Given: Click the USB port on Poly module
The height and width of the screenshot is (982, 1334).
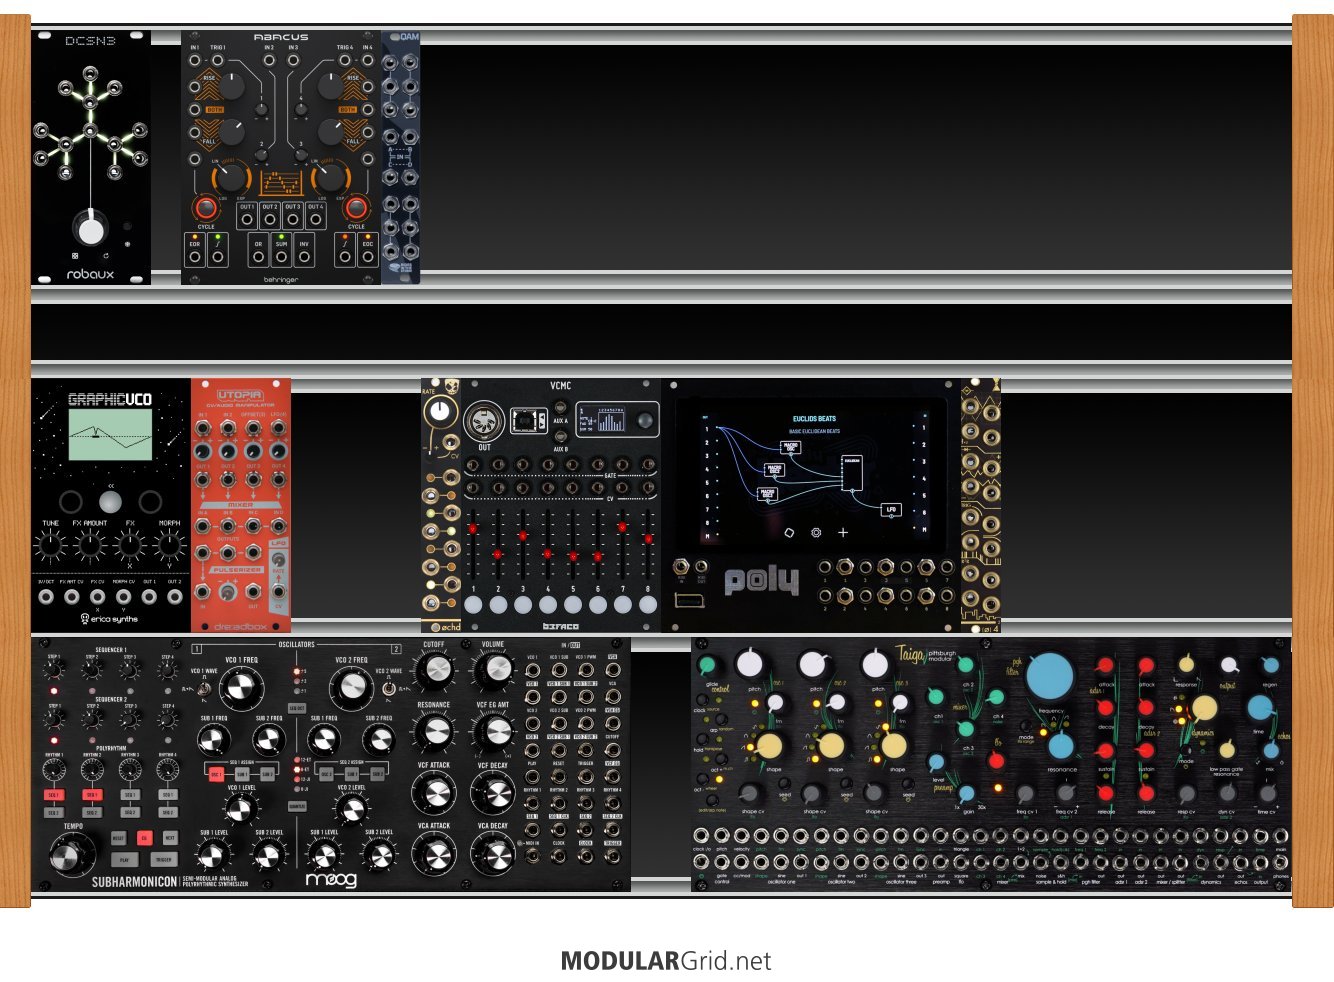Looking at the screenshot, I should pyautogui.click(x=690, y=600).
